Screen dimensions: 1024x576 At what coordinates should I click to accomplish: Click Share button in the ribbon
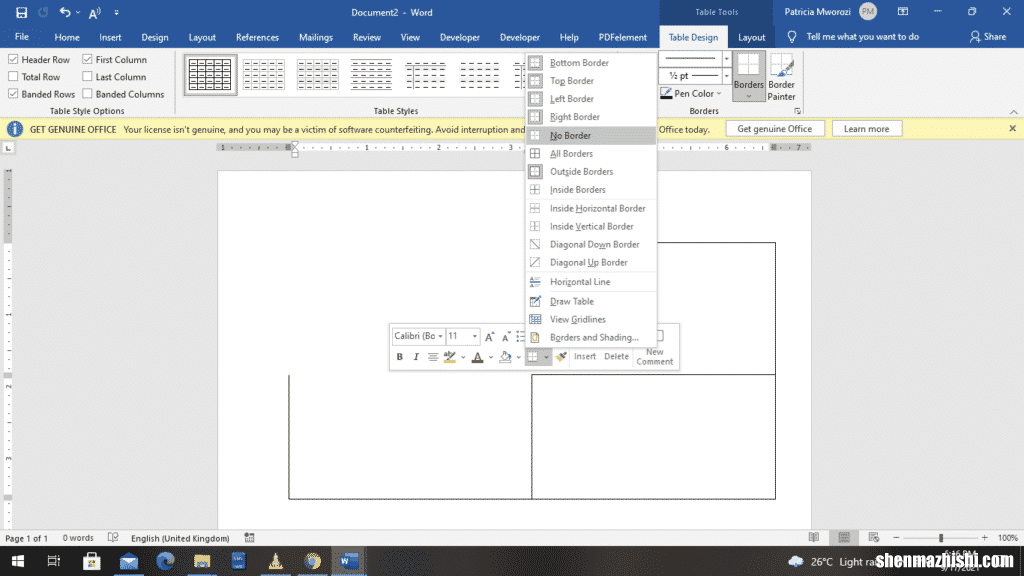[987, 37]
